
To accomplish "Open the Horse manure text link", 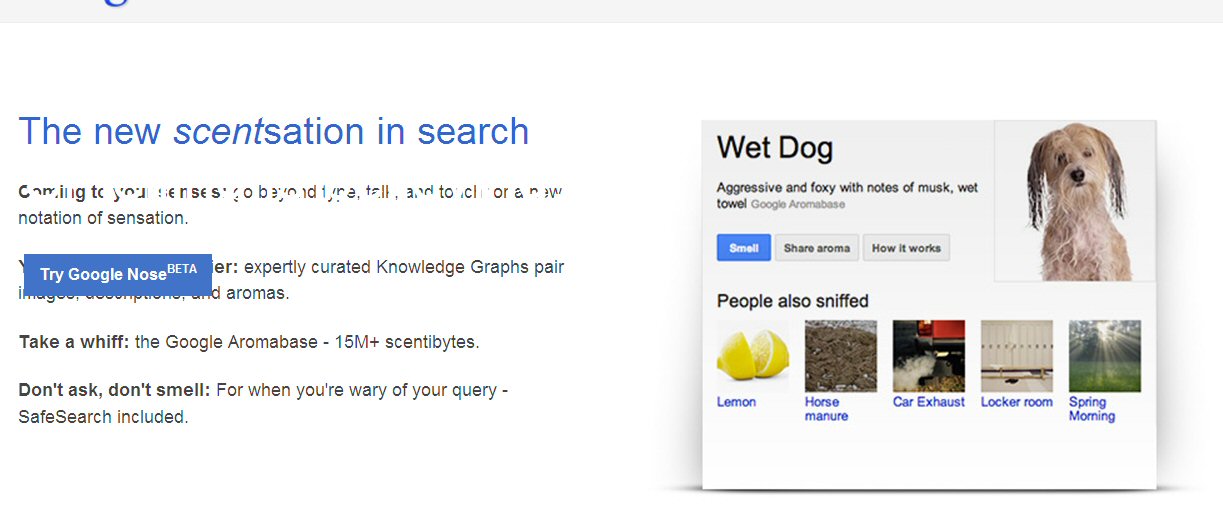I will 826,409.
